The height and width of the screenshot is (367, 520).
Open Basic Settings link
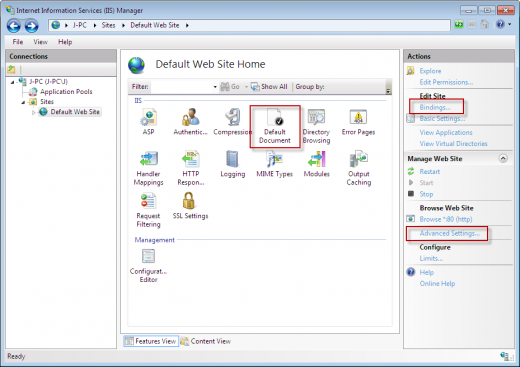(442, 118)
